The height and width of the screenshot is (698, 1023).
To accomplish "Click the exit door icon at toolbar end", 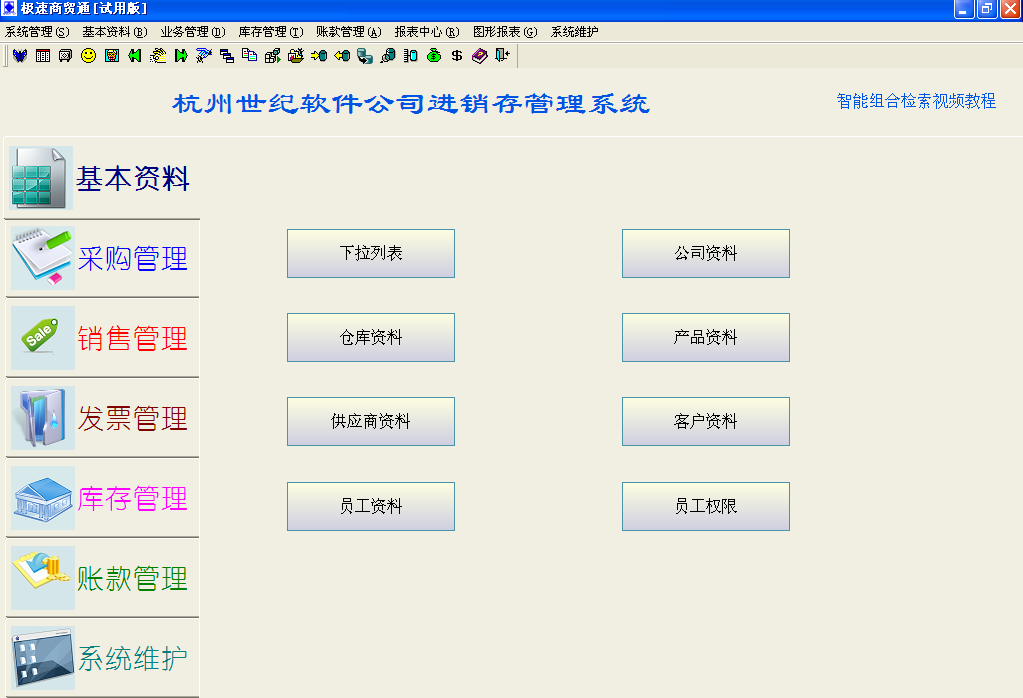I will click(503, 57).
